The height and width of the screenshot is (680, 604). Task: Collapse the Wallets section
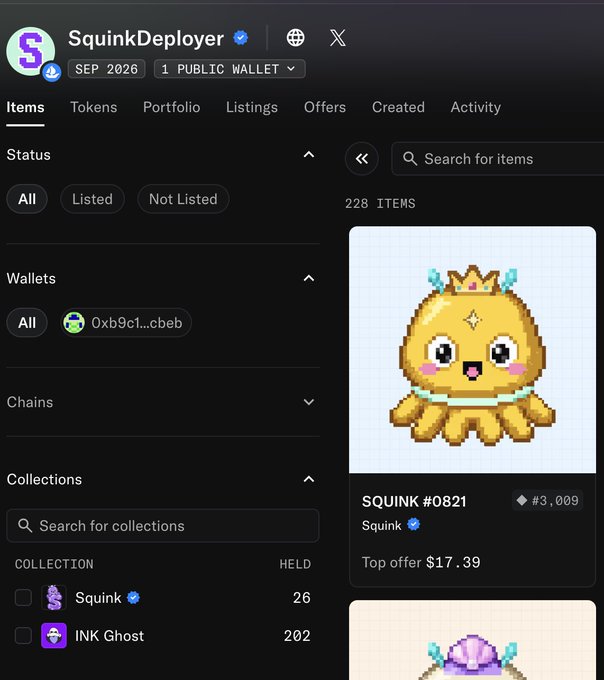pos(309,278)
